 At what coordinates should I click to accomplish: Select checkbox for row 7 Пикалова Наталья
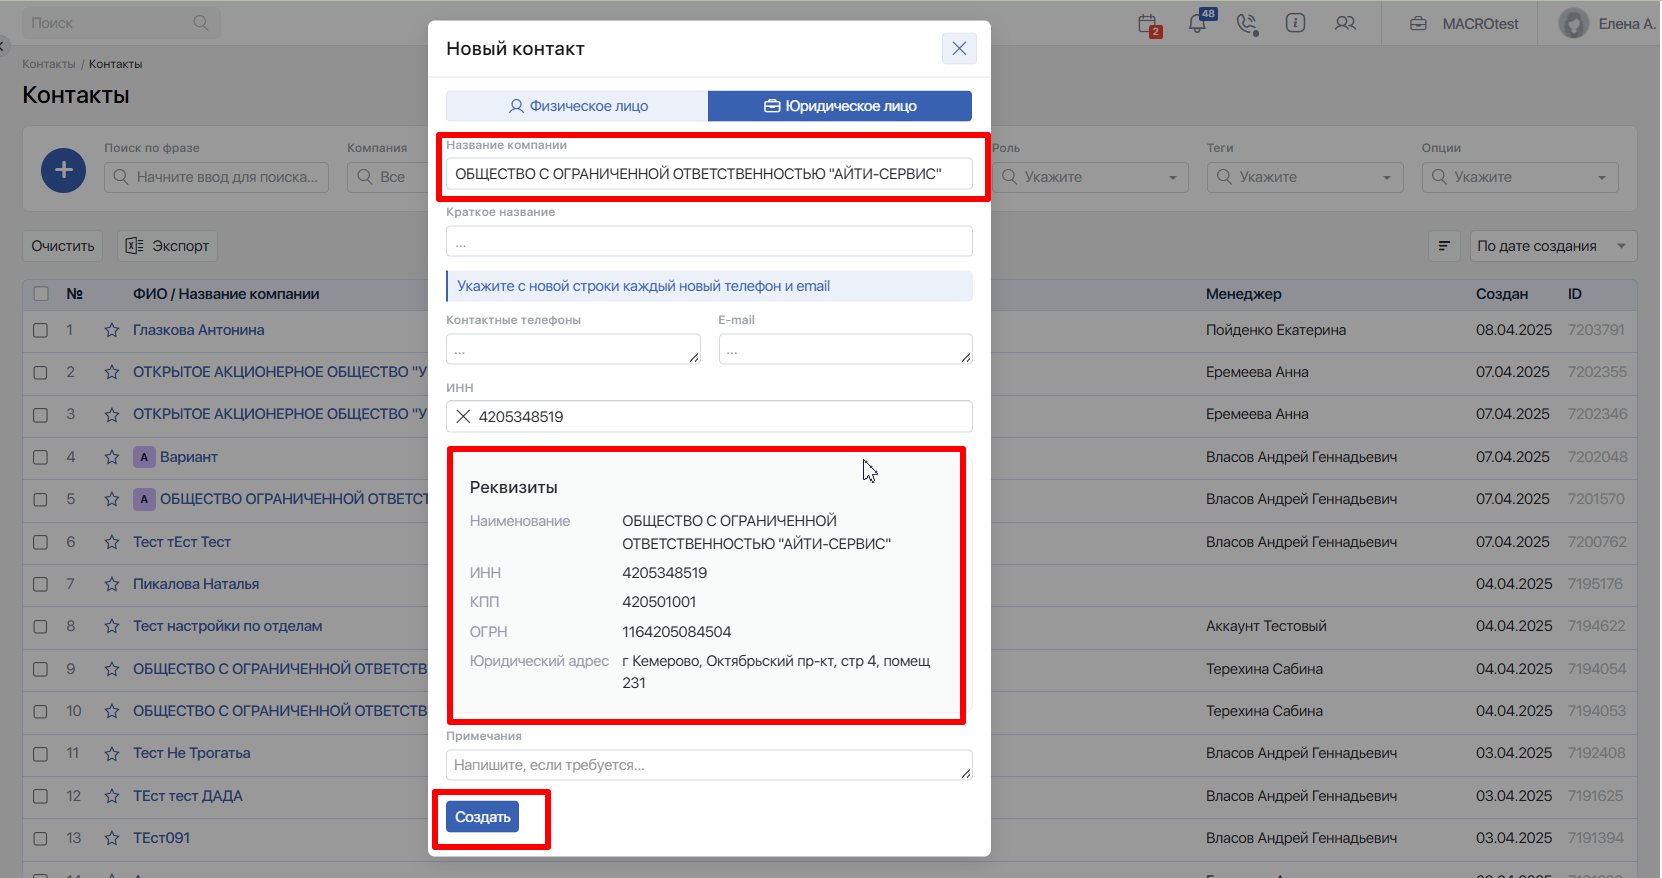click(41, 584)
